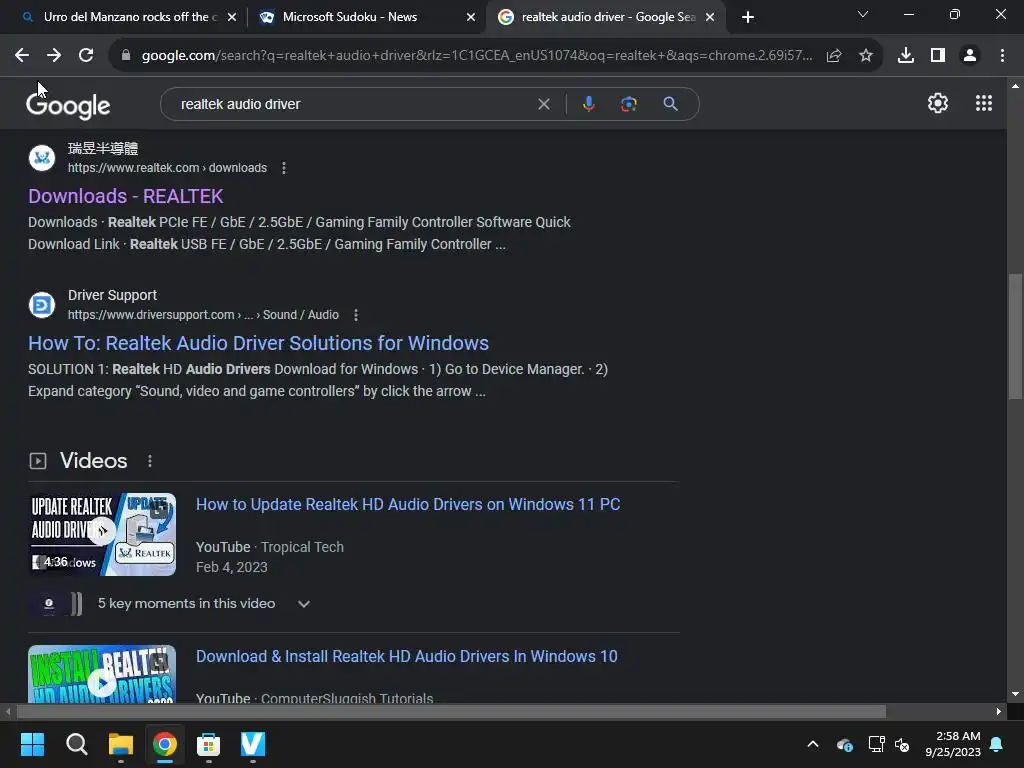Submit search with magnifier icon
Viewport: 1024px width, 768px height.
(670, 104)
